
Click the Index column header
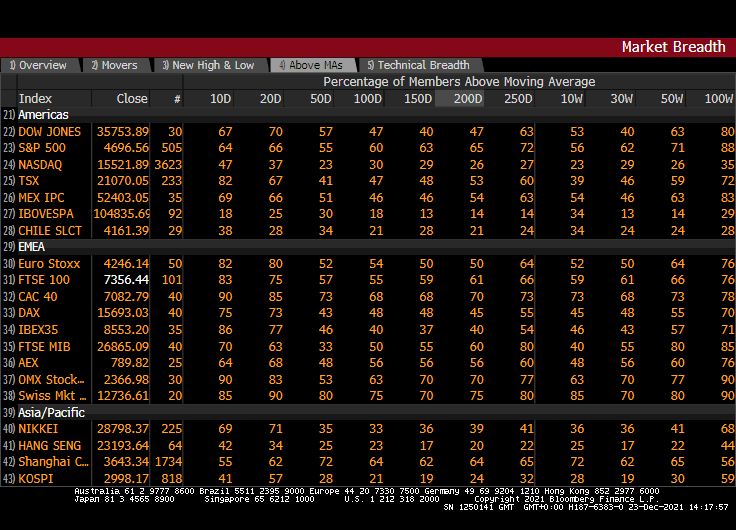(35, 99)
